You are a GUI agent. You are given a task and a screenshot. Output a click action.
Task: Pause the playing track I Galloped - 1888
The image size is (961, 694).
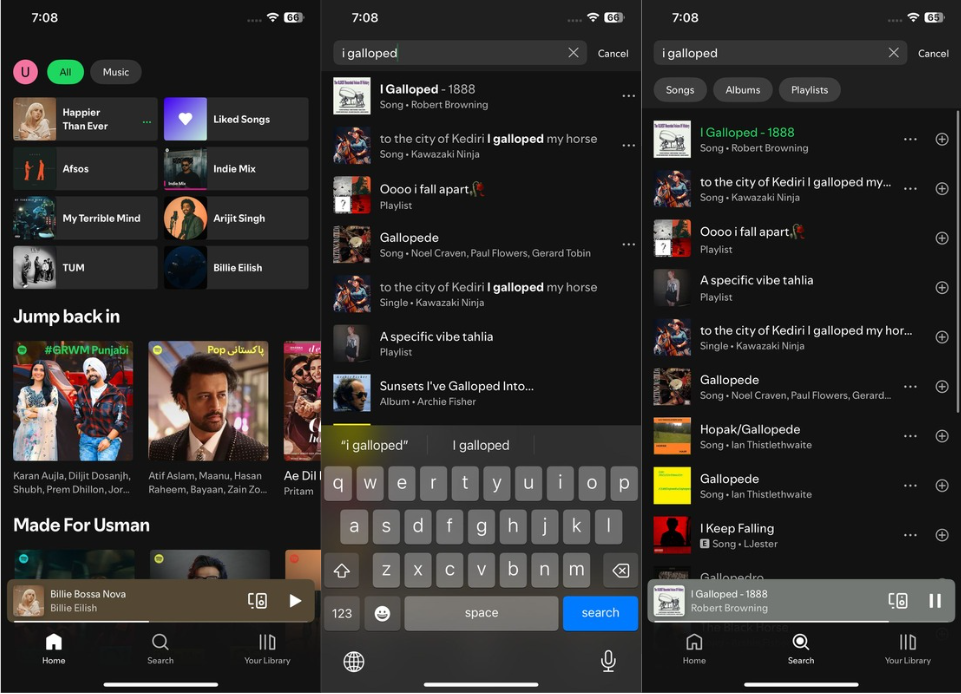934,600
